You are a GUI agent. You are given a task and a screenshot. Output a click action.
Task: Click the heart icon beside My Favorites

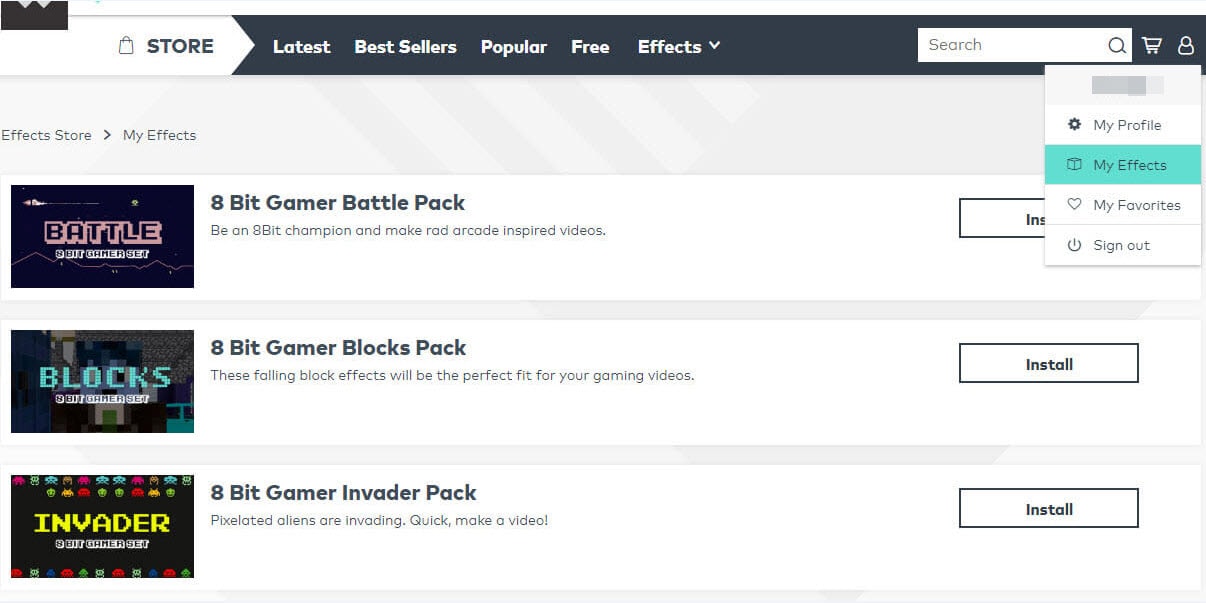click(x=1074, y=205)
